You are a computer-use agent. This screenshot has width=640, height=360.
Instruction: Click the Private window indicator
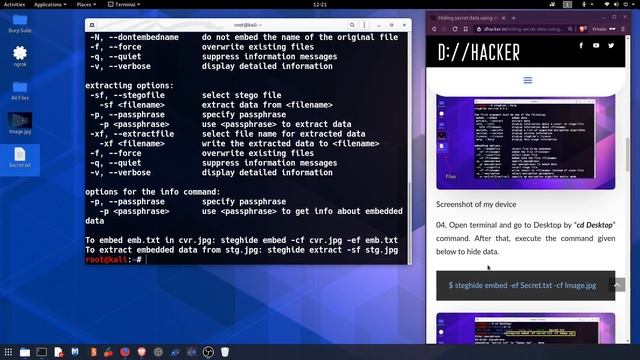pyautogui.click(x=604, y=29)
